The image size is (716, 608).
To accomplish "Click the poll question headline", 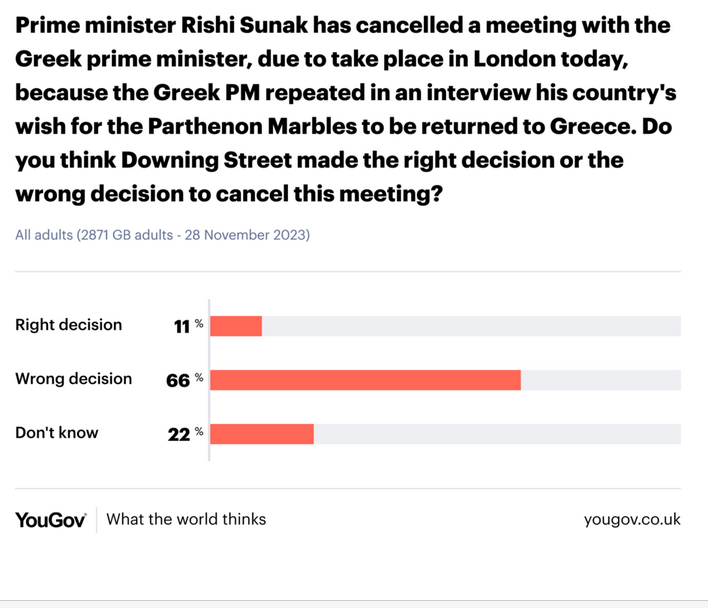I will 345,110.
